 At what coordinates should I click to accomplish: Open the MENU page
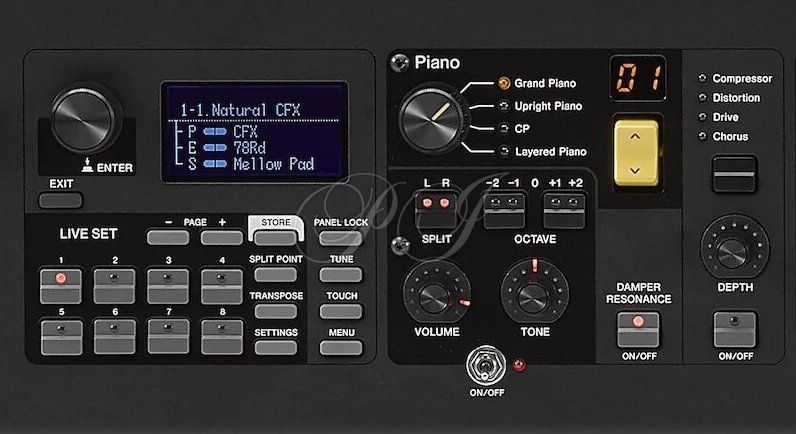[x=341, y=348]
